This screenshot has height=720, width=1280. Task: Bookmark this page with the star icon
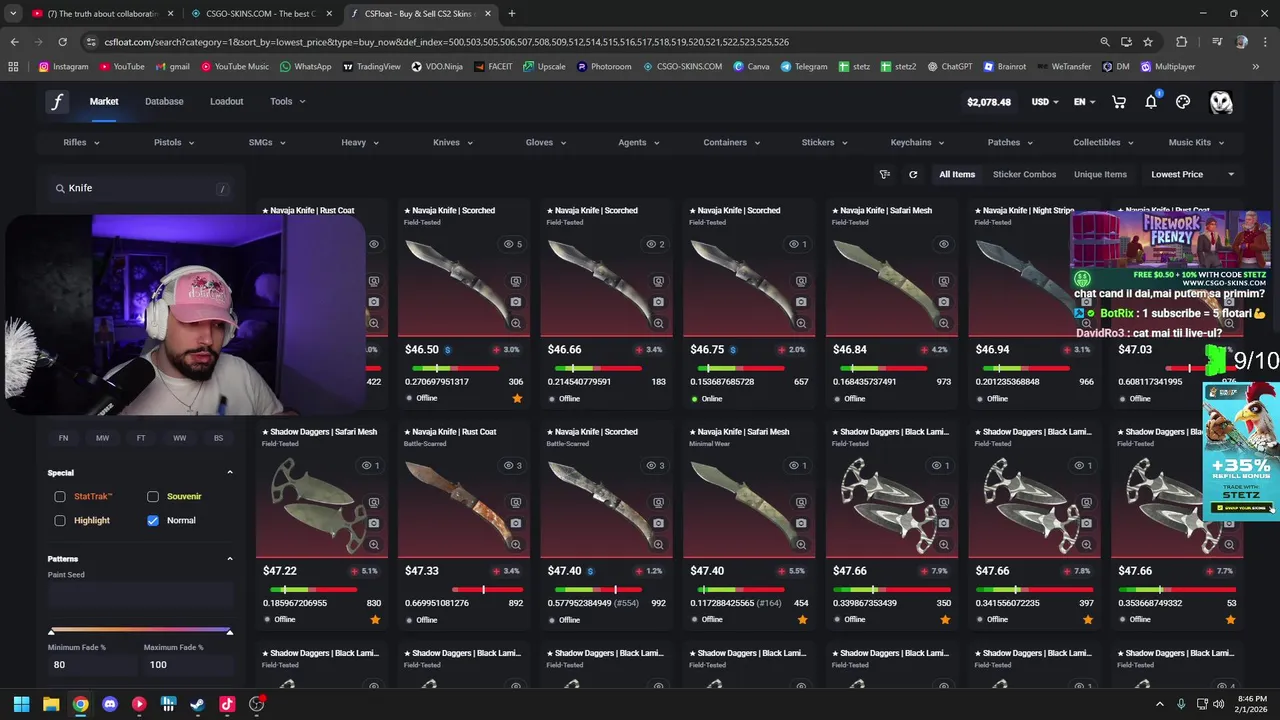[1148, 42]
